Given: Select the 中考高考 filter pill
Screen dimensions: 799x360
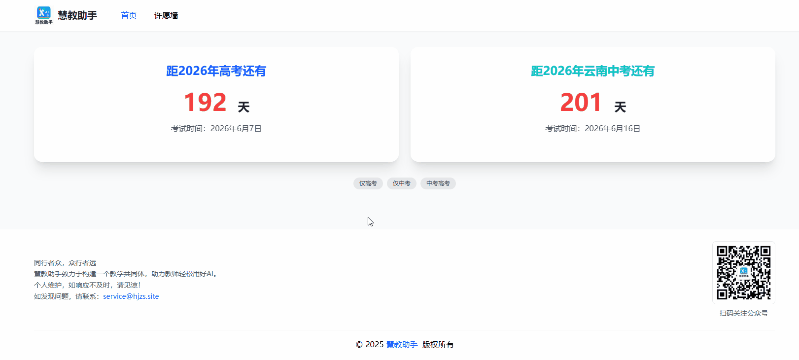Looking at the screenshot, I should coord(438,184).
